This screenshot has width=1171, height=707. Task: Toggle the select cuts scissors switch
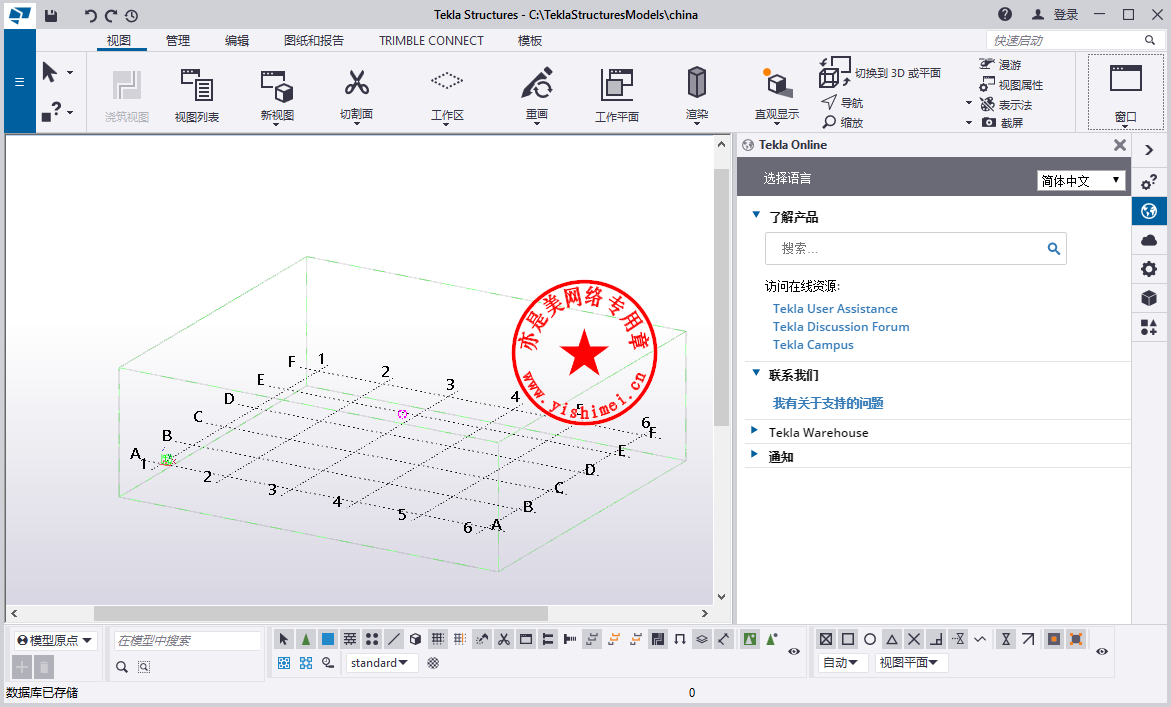pyautogui.click(x=504, y=639)
